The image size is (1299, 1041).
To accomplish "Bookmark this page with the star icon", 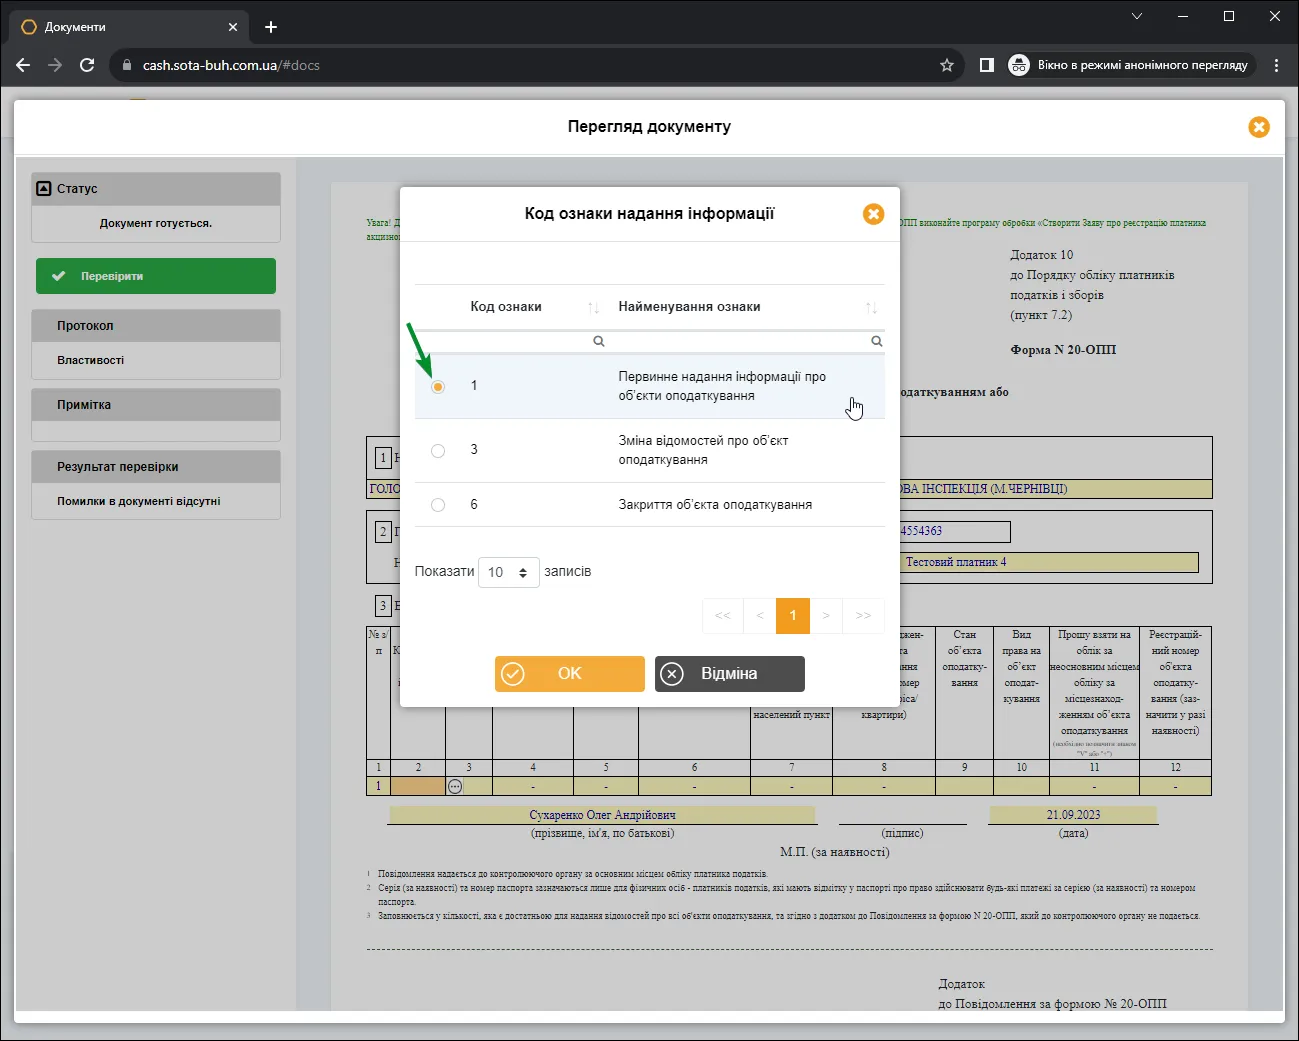I will point(947,65).
